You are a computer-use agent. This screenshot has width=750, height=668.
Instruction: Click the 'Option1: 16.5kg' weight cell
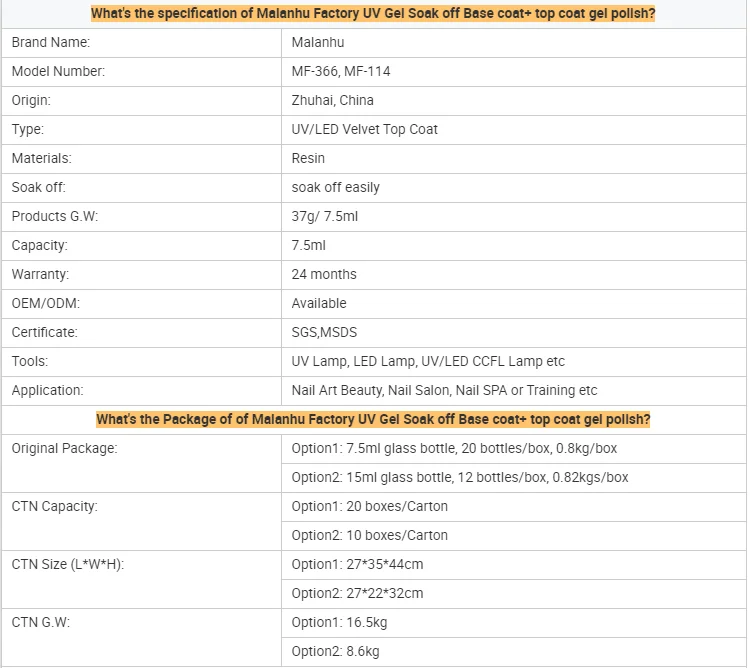(x=340, y=623)
